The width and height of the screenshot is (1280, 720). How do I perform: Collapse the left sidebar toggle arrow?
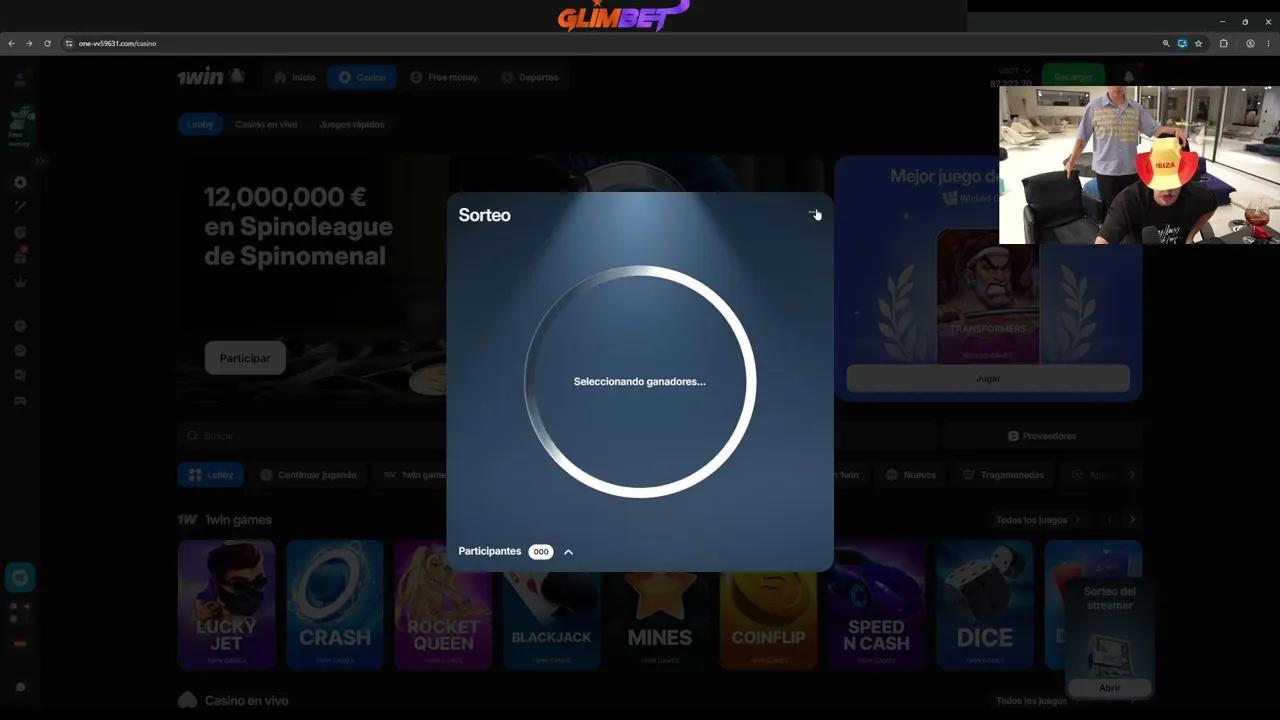pyautogui.click(x=40, y=160)
